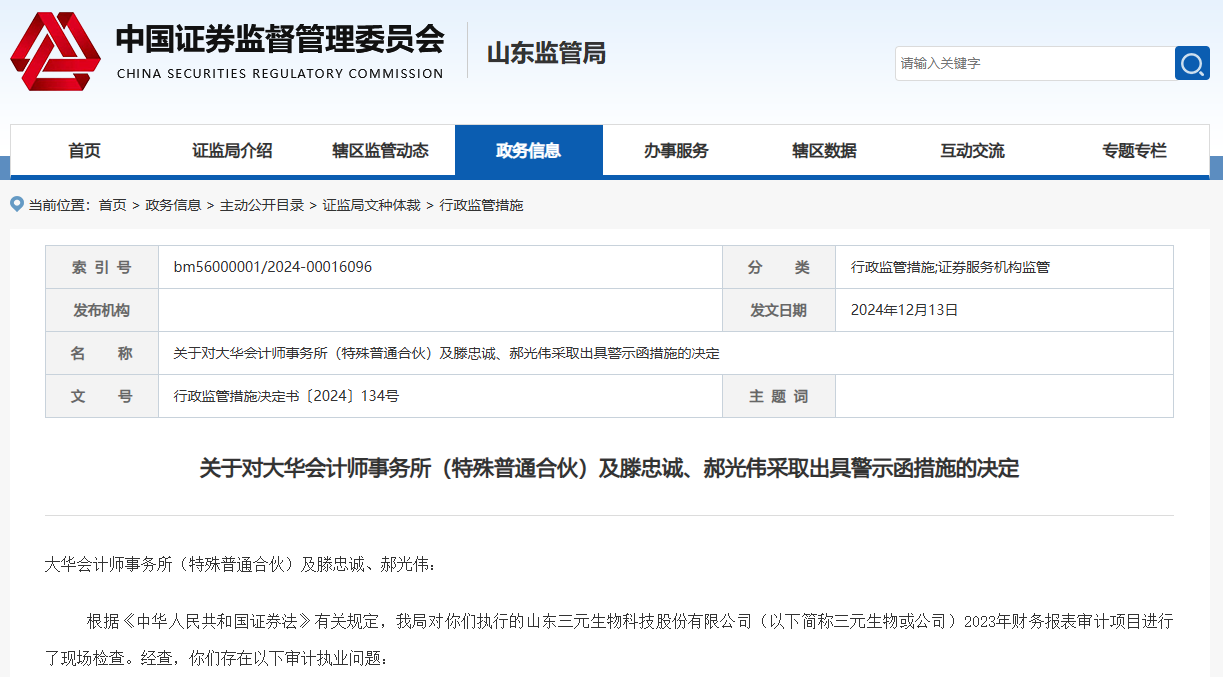Click the 名称 row title text in table
This screenshot has width=1223, height=677.
pos(446,353)
